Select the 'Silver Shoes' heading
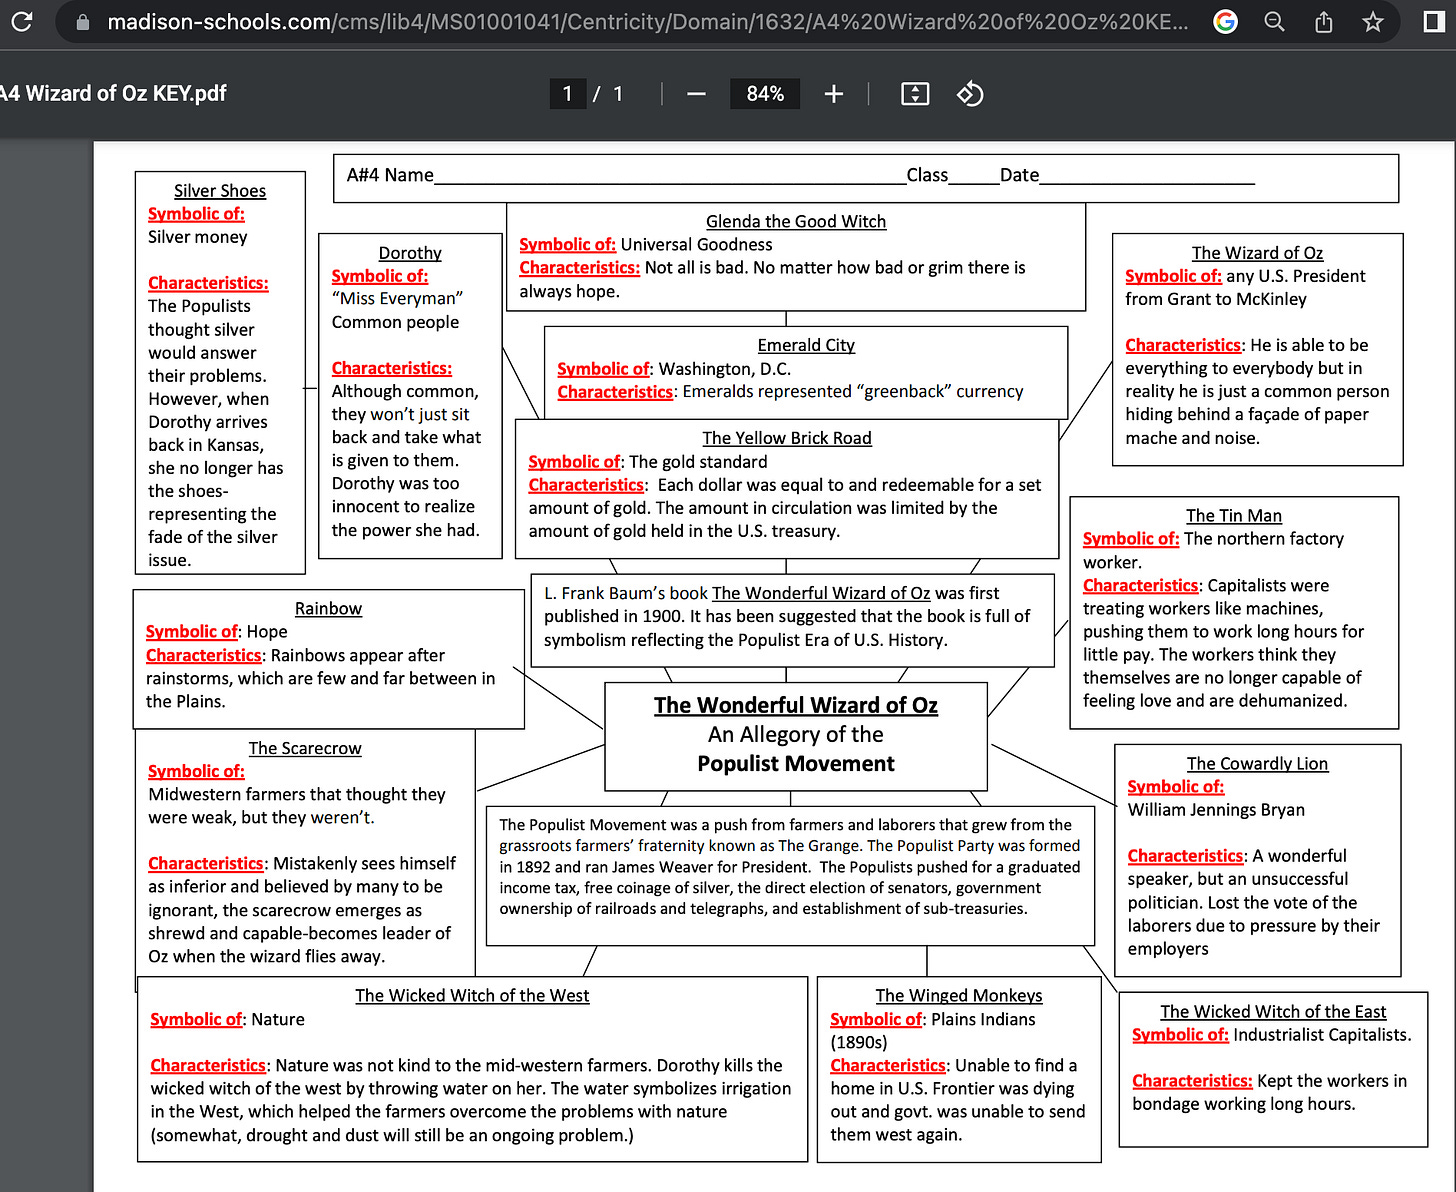The height and width of the screenshot is (1192, 1456). click(x=220, y=191)
